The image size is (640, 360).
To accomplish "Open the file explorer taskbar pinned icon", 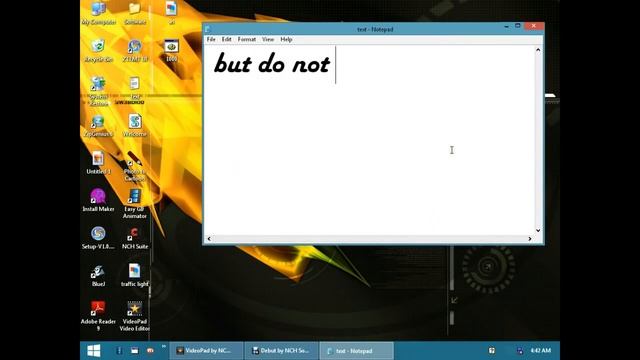I will [x=134, y=351].
